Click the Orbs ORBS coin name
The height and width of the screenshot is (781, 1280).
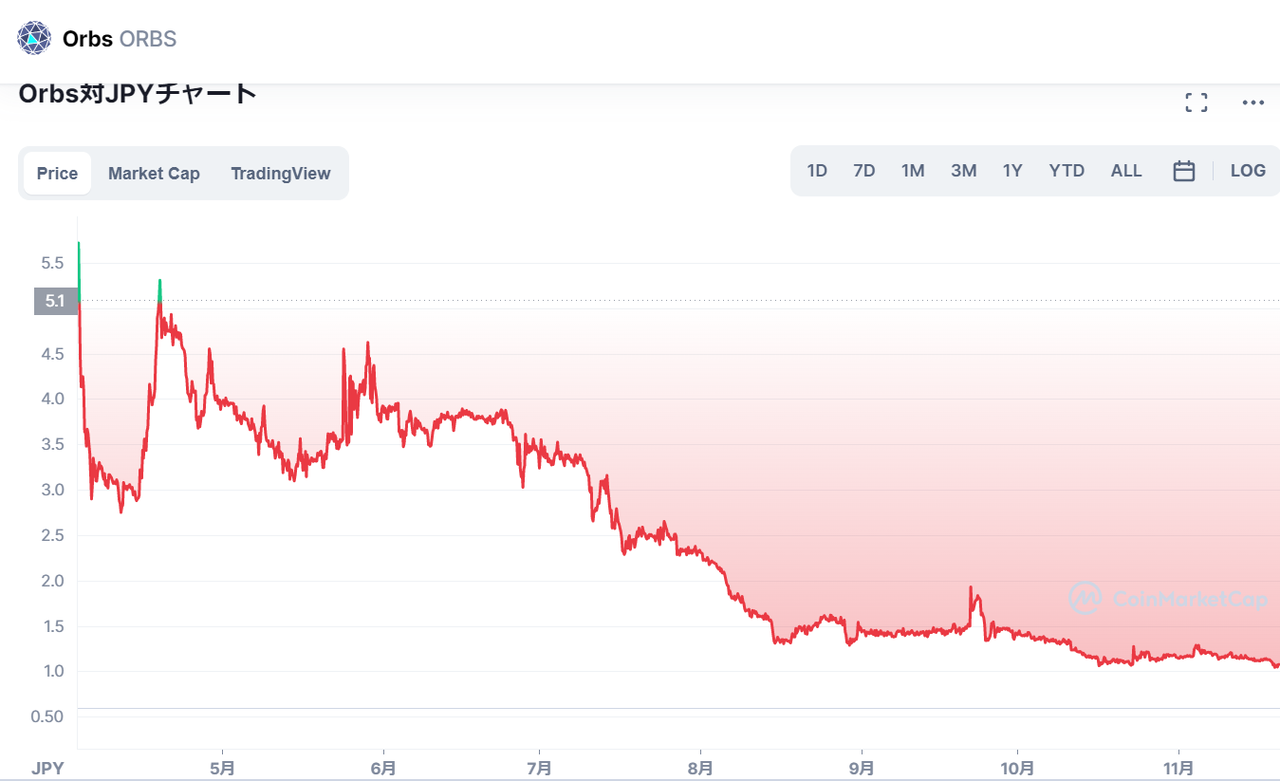pyautogui.click(x=119, y=39)
